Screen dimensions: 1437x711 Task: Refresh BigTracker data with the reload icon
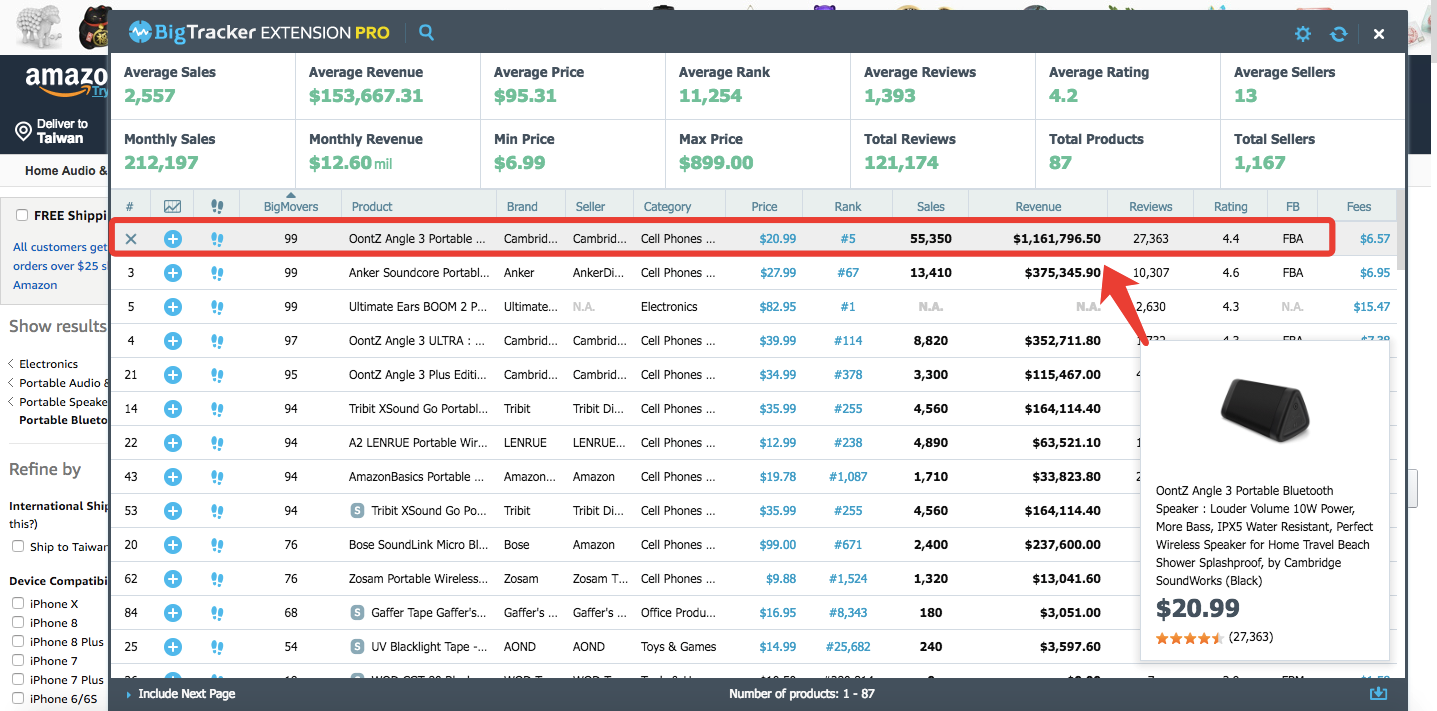coord(1339,34)
